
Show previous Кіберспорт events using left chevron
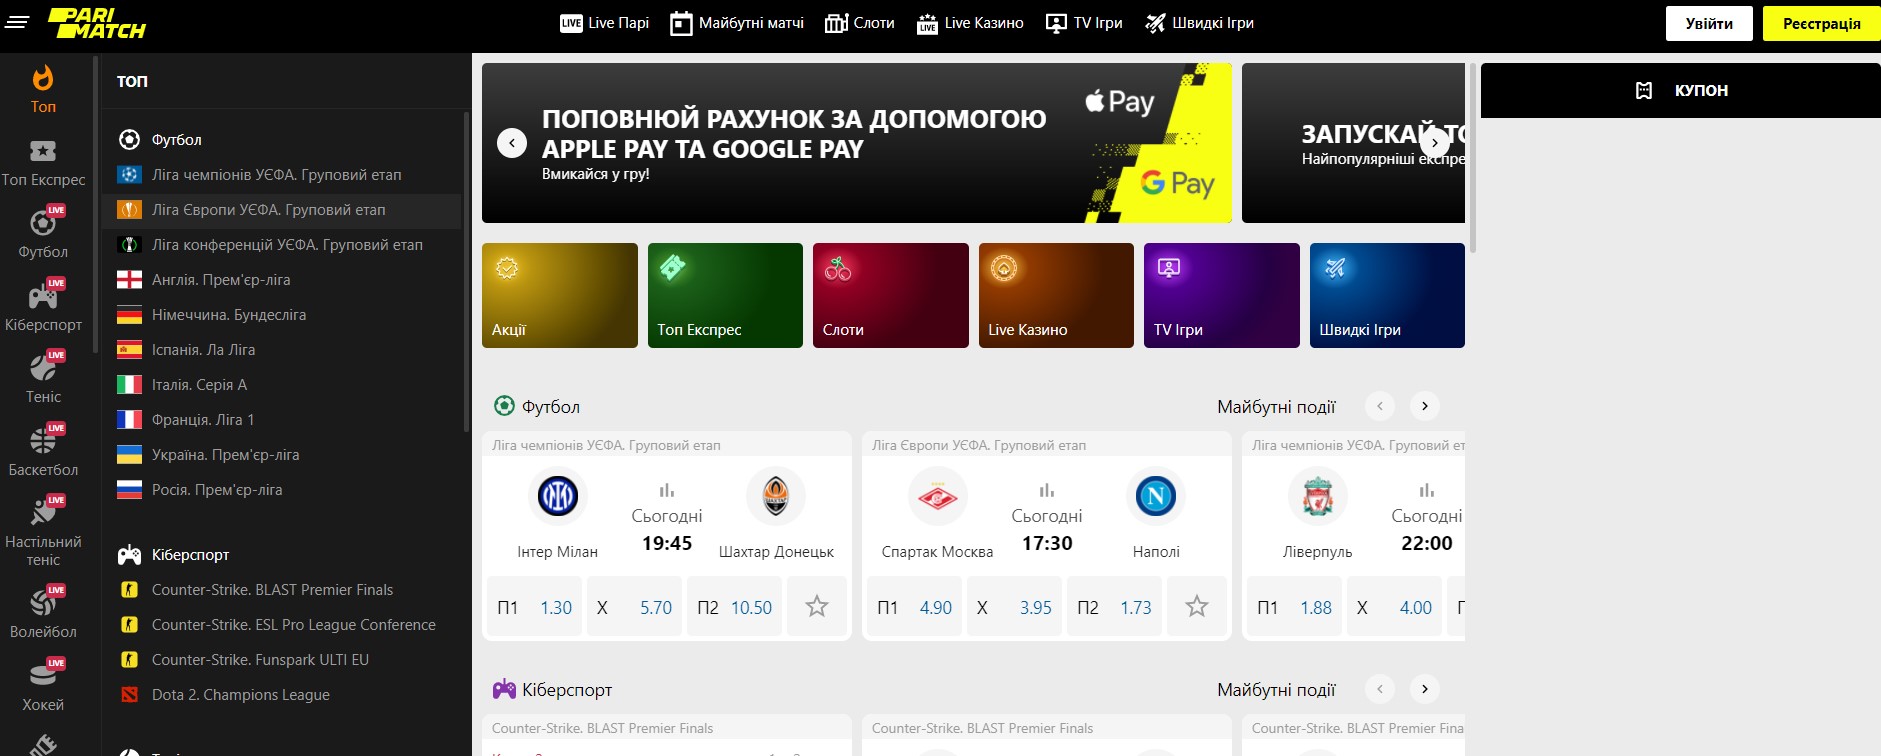point(1380,689)
